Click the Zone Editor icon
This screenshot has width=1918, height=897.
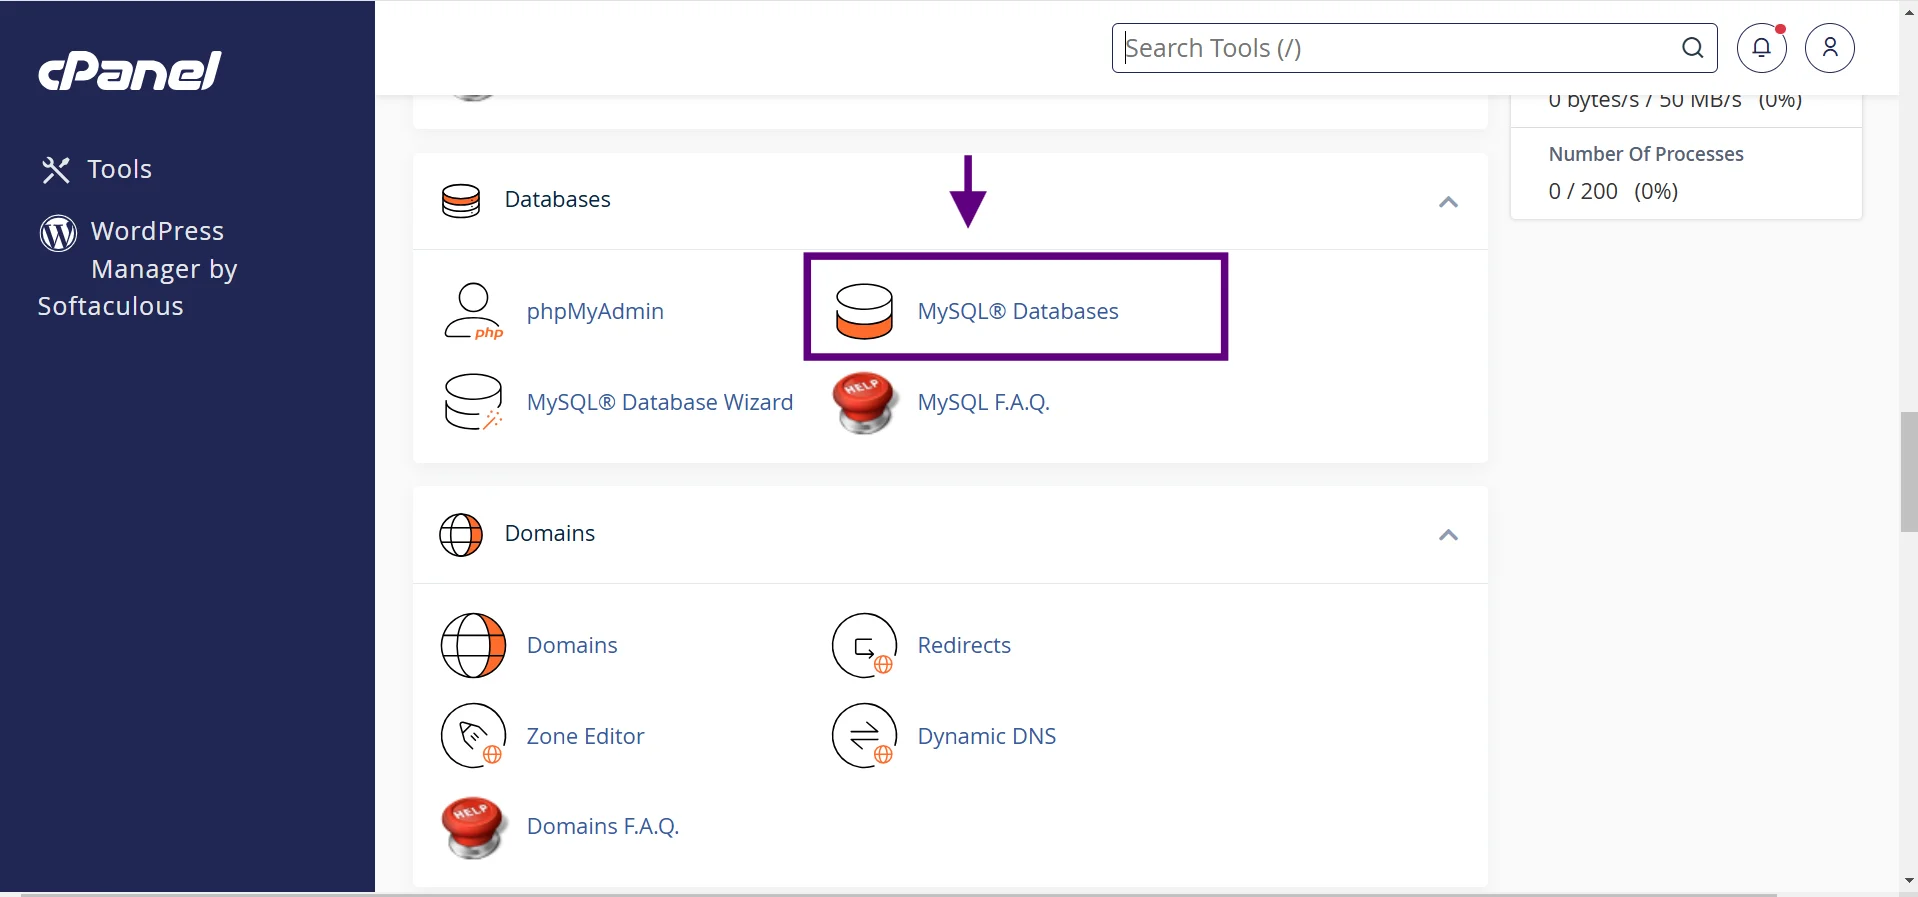pos(473,736)
